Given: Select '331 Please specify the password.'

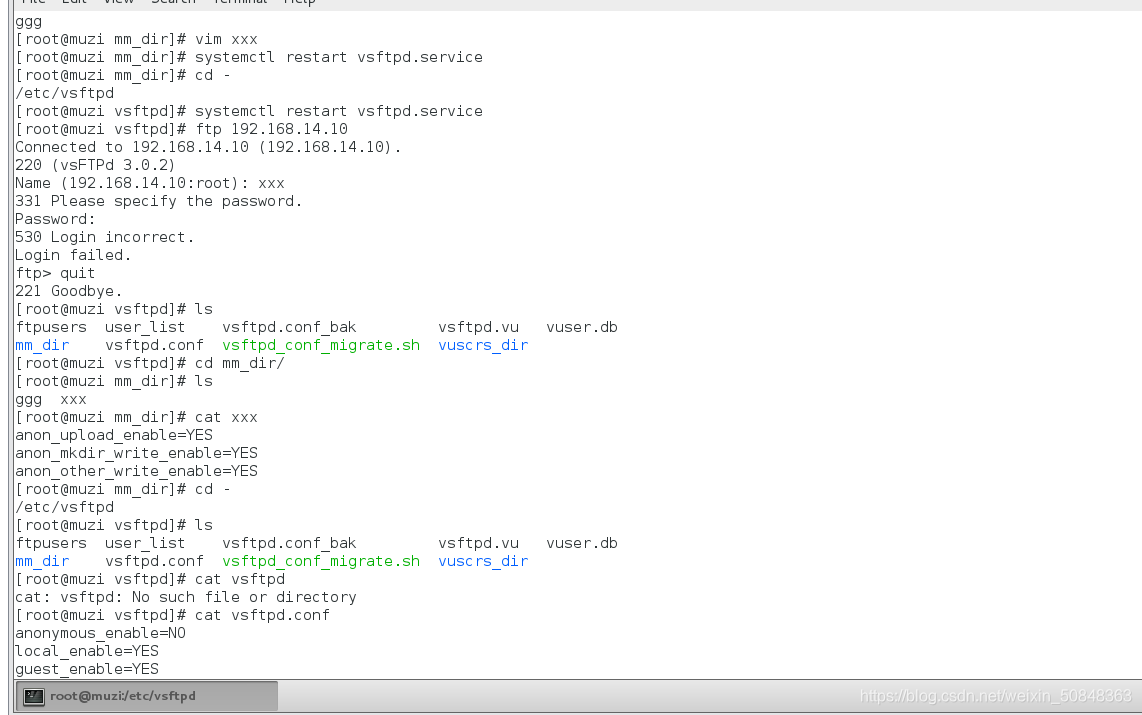Looking at the screenshot, I should [x=159, y=201].
